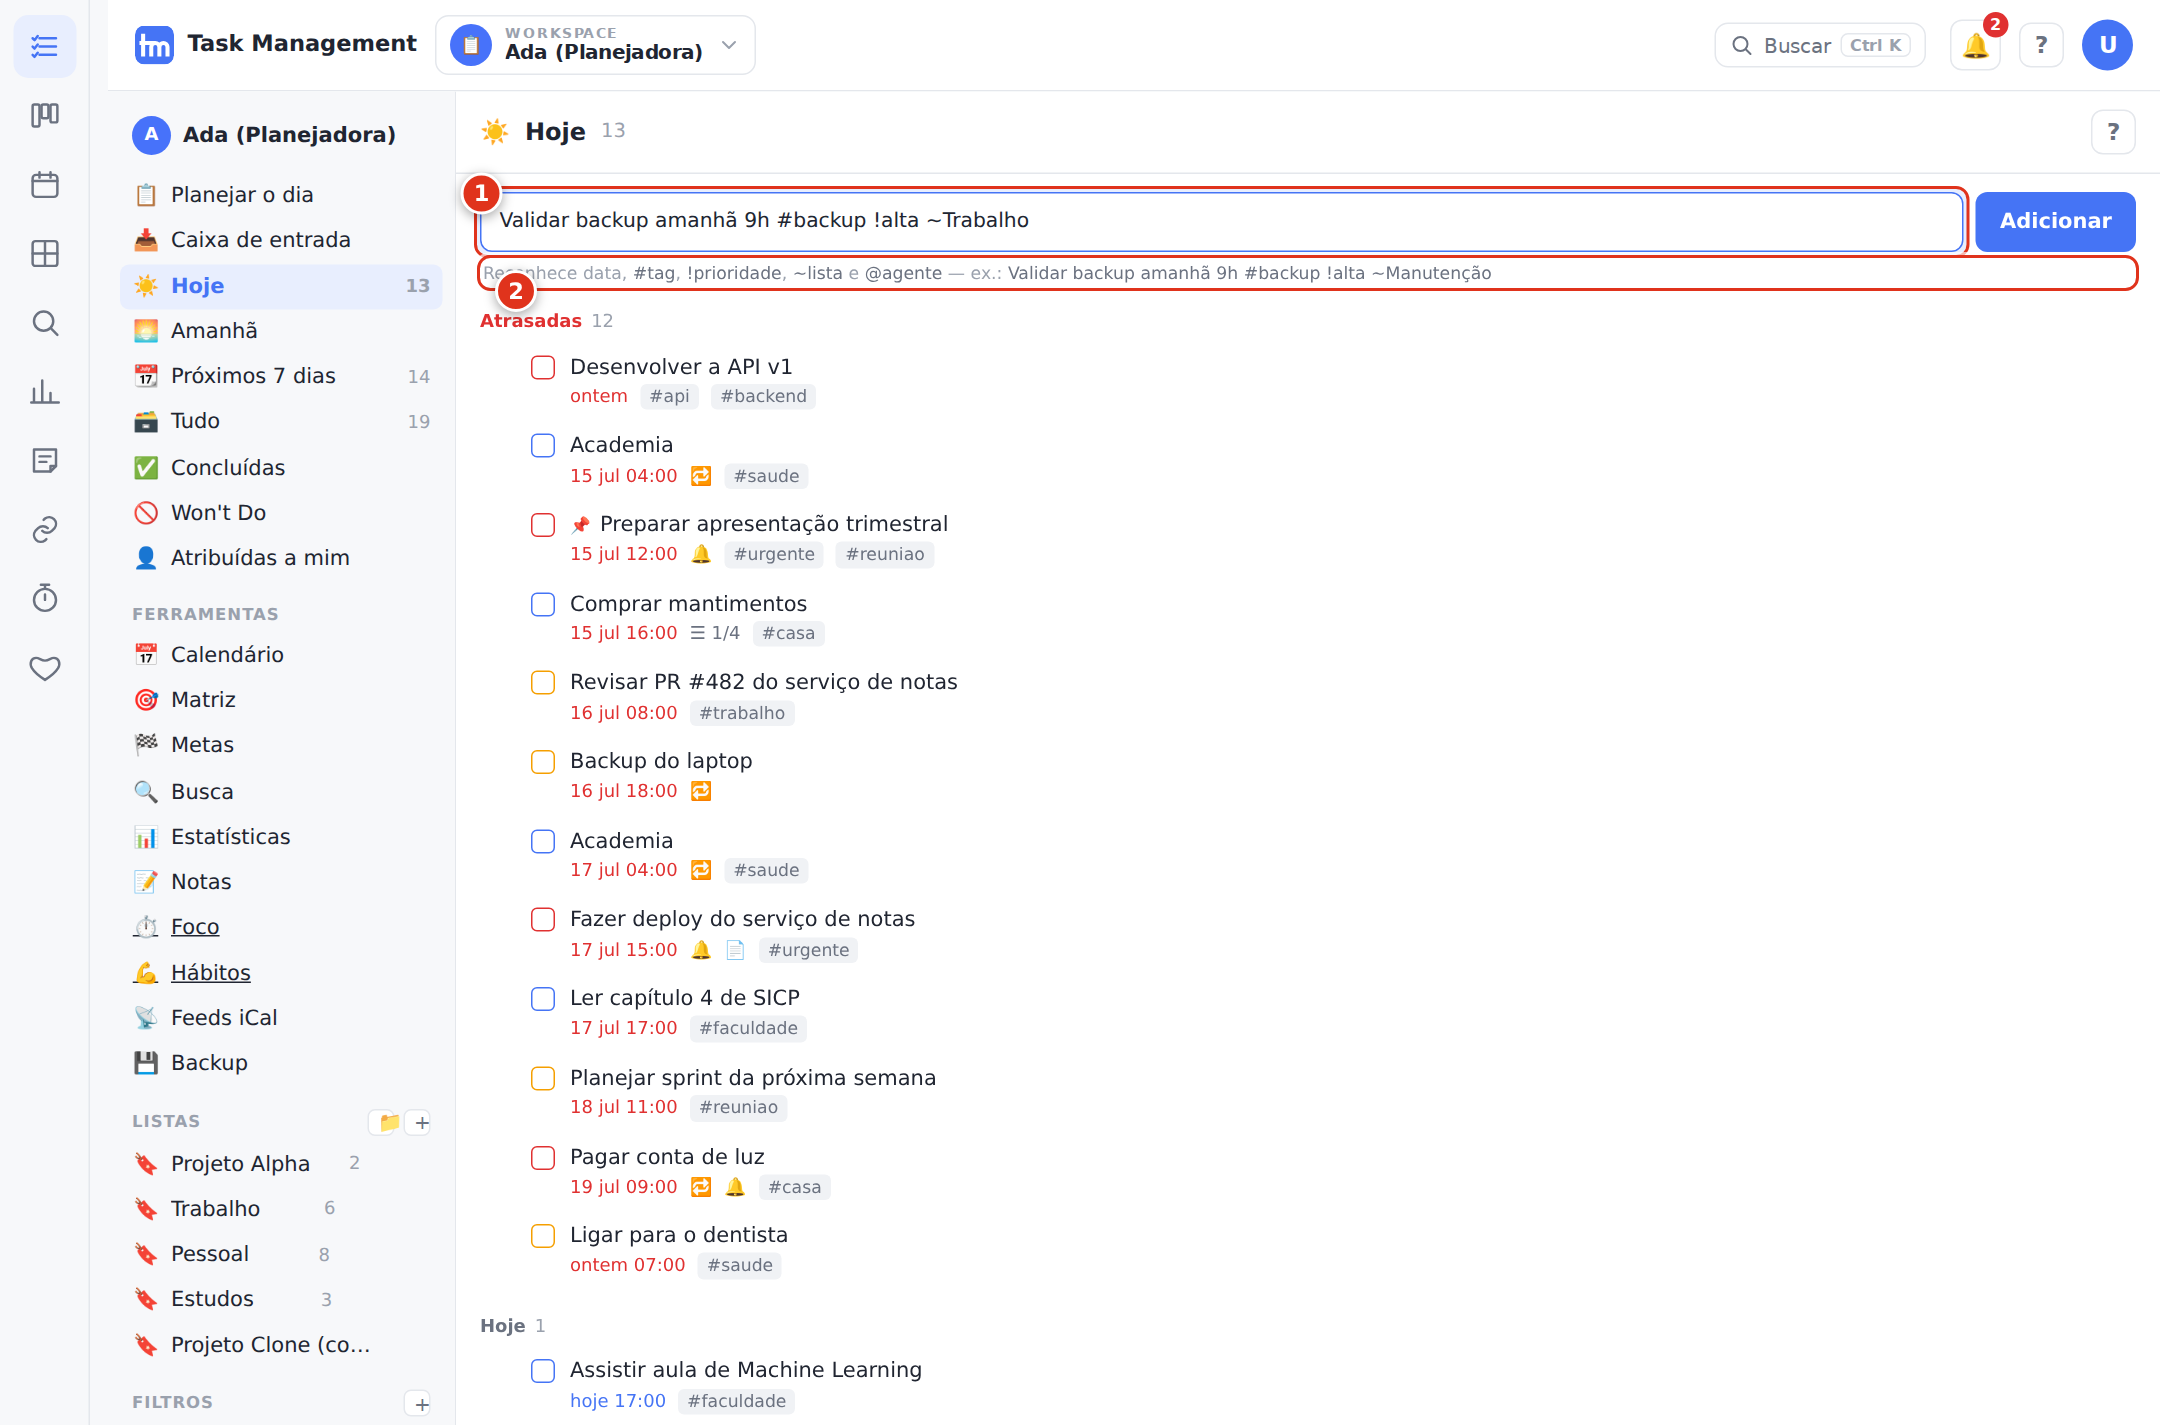
Task: Click the Adicionar button
Action: click(x=2055, y=221)
